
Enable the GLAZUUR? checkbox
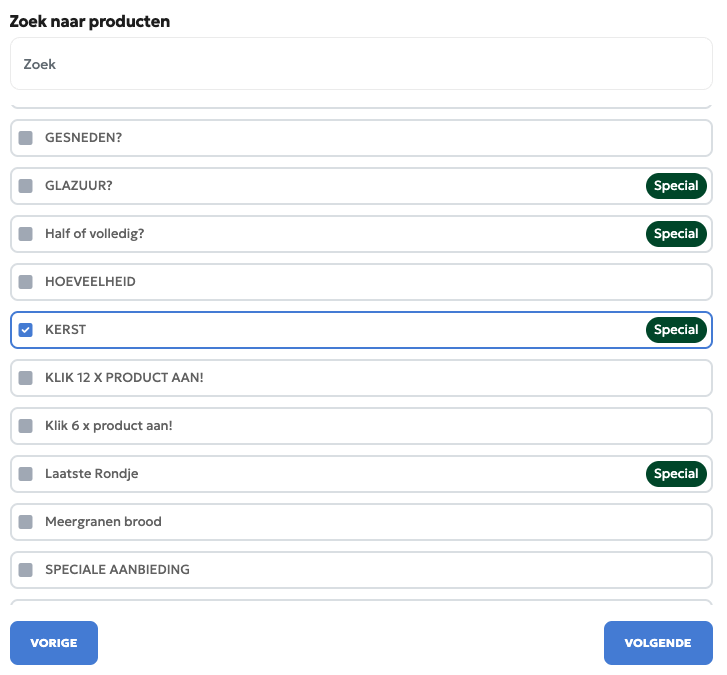pyautogui.click(x=26, y=186)
